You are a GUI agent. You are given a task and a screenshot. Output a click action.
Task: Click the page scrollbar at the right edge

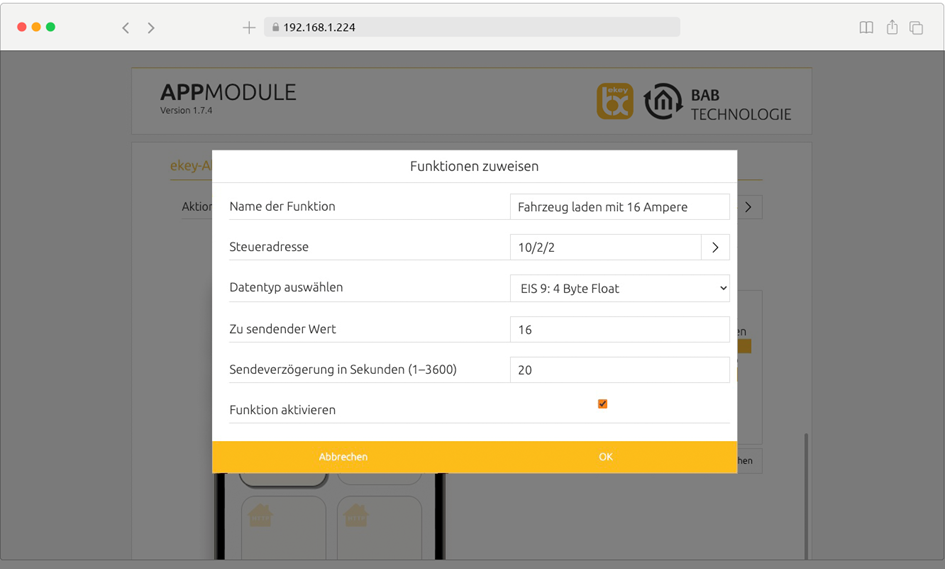806,495
